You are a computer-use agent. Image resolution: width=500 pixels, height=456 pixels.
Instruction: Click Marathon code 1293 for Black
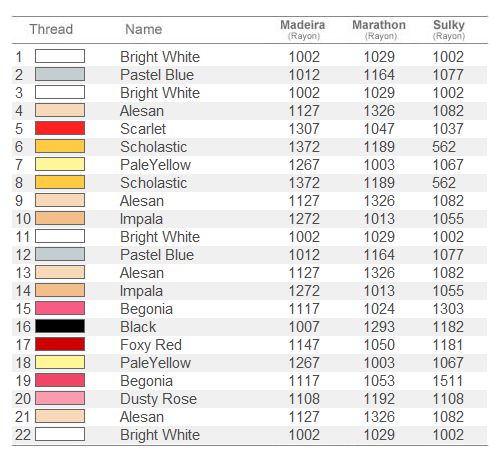tap(379, 327)
